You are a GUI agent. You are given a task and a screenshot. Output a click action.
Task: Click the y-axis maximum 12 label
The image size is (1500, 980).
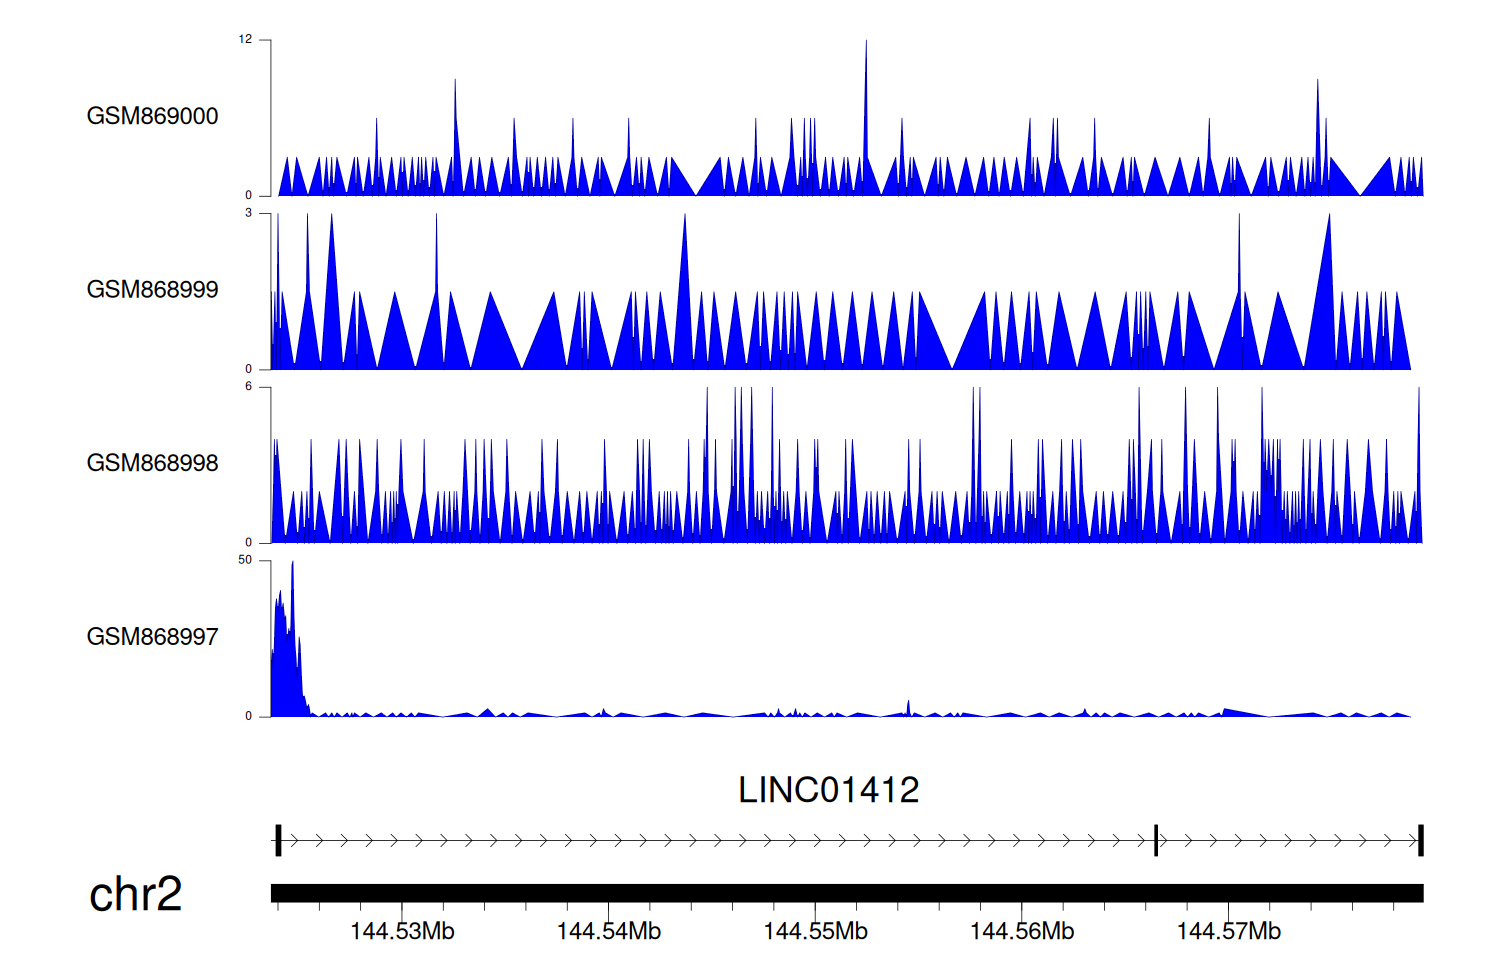point(245,40)
